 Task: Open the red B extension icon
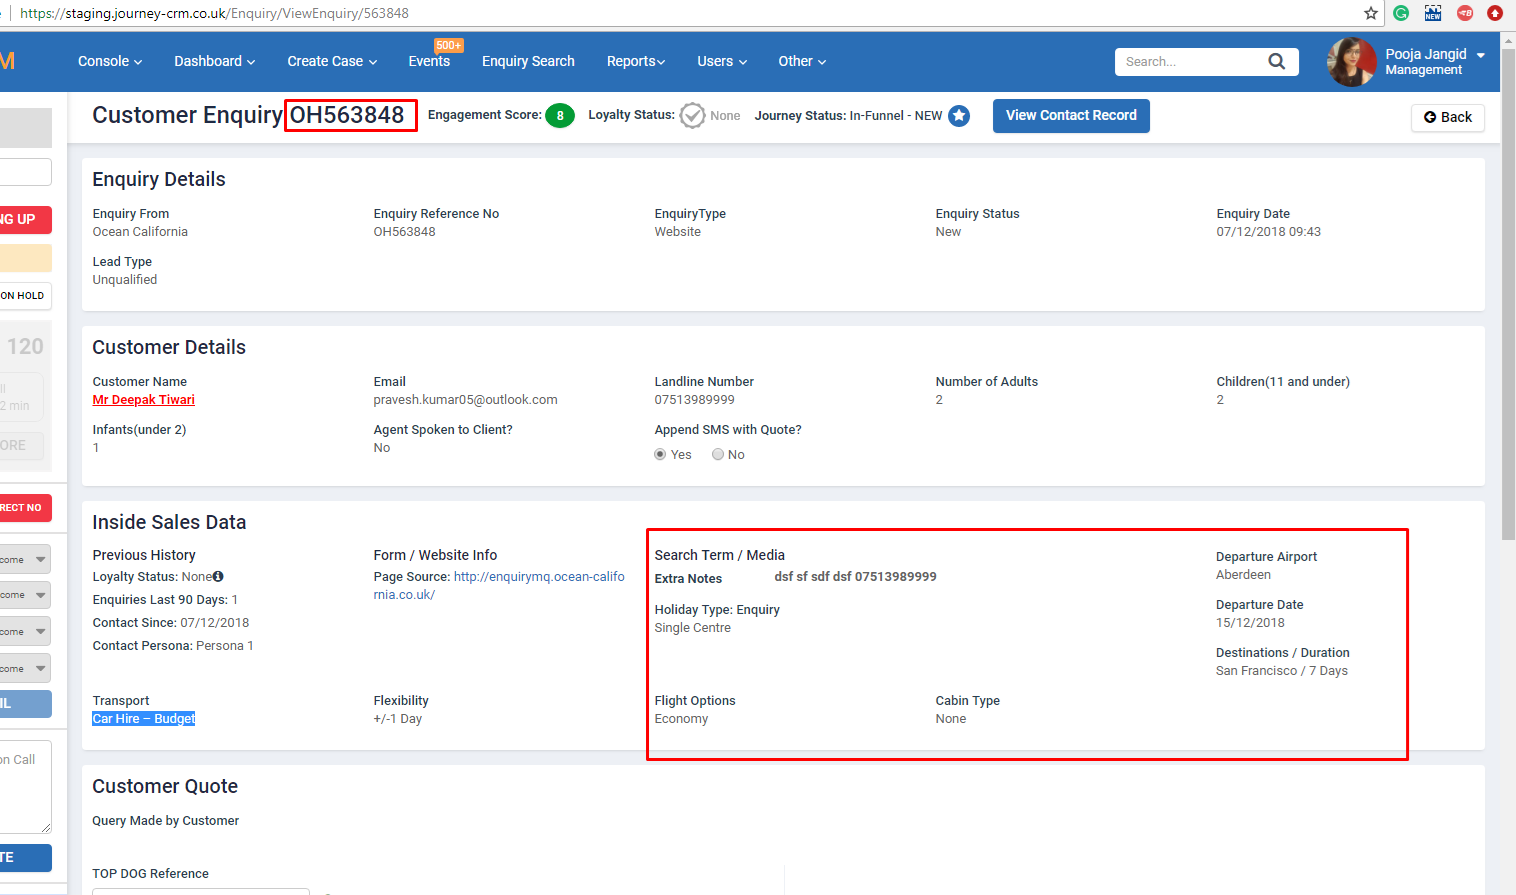tap(1465, 13)
